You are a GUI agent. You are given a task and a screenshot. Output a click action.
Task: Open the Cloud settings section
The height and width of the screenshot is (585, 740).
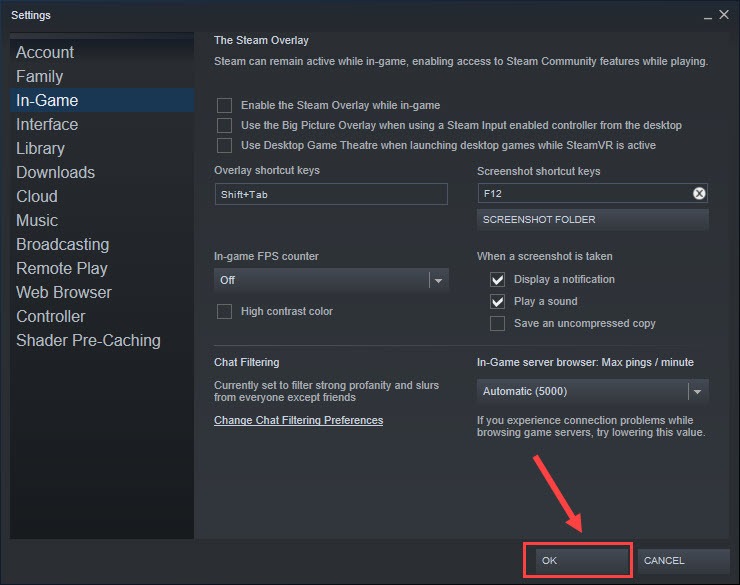(x=102, y=196)
